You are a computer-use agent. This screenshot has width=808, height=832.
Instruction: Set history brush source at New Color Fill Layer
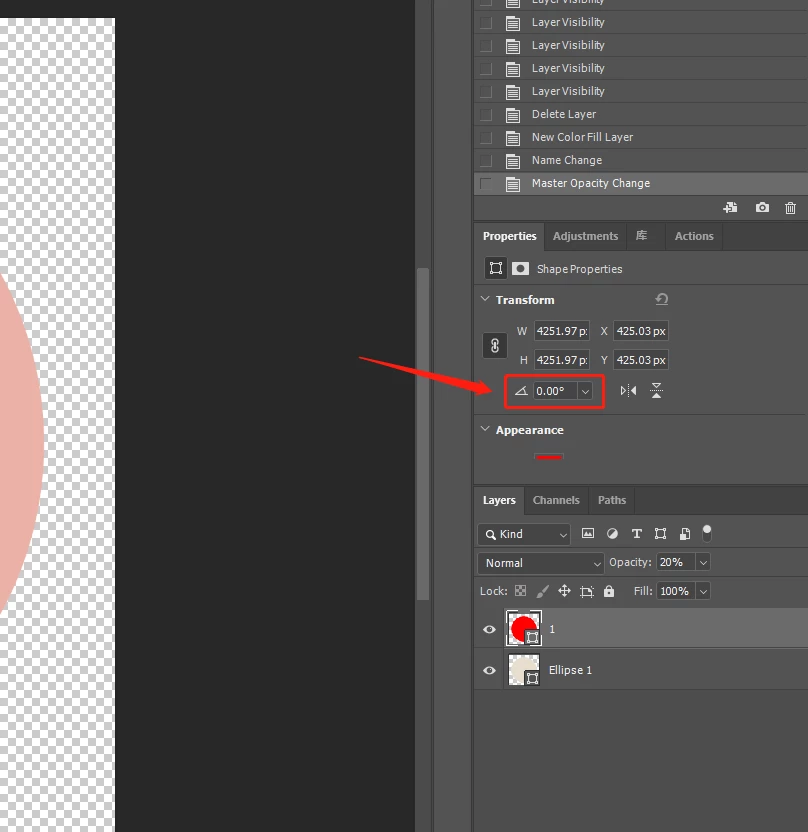[x=485, y=138]
